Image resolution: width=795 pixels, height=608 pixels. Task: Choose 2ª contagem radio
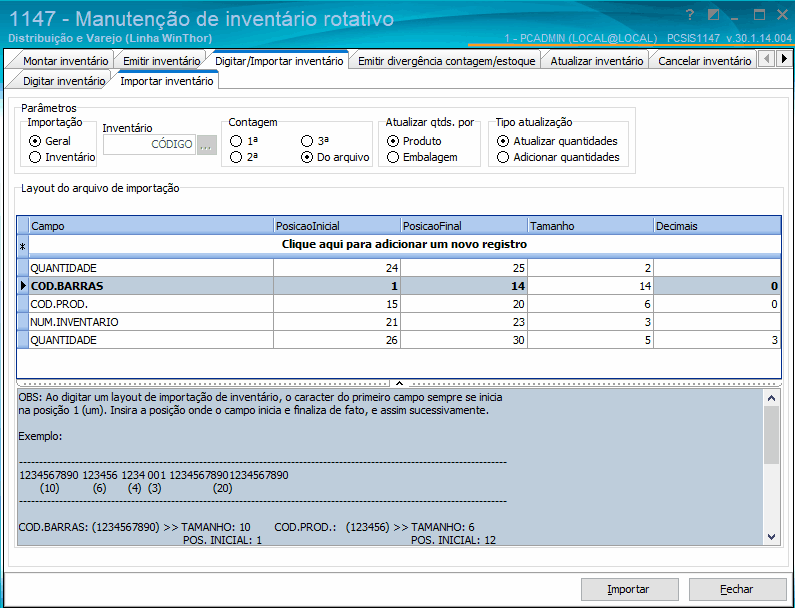244,157
